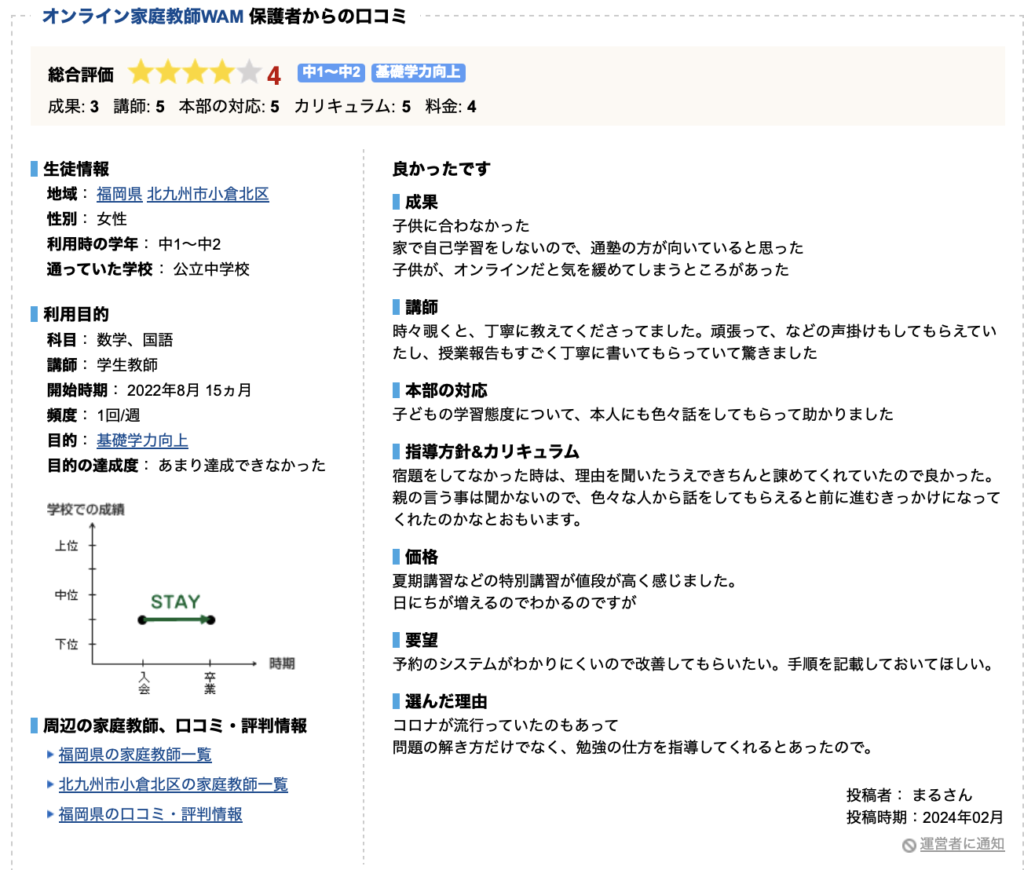Click the 利用目的 section heading

click(x=76, y=314)
